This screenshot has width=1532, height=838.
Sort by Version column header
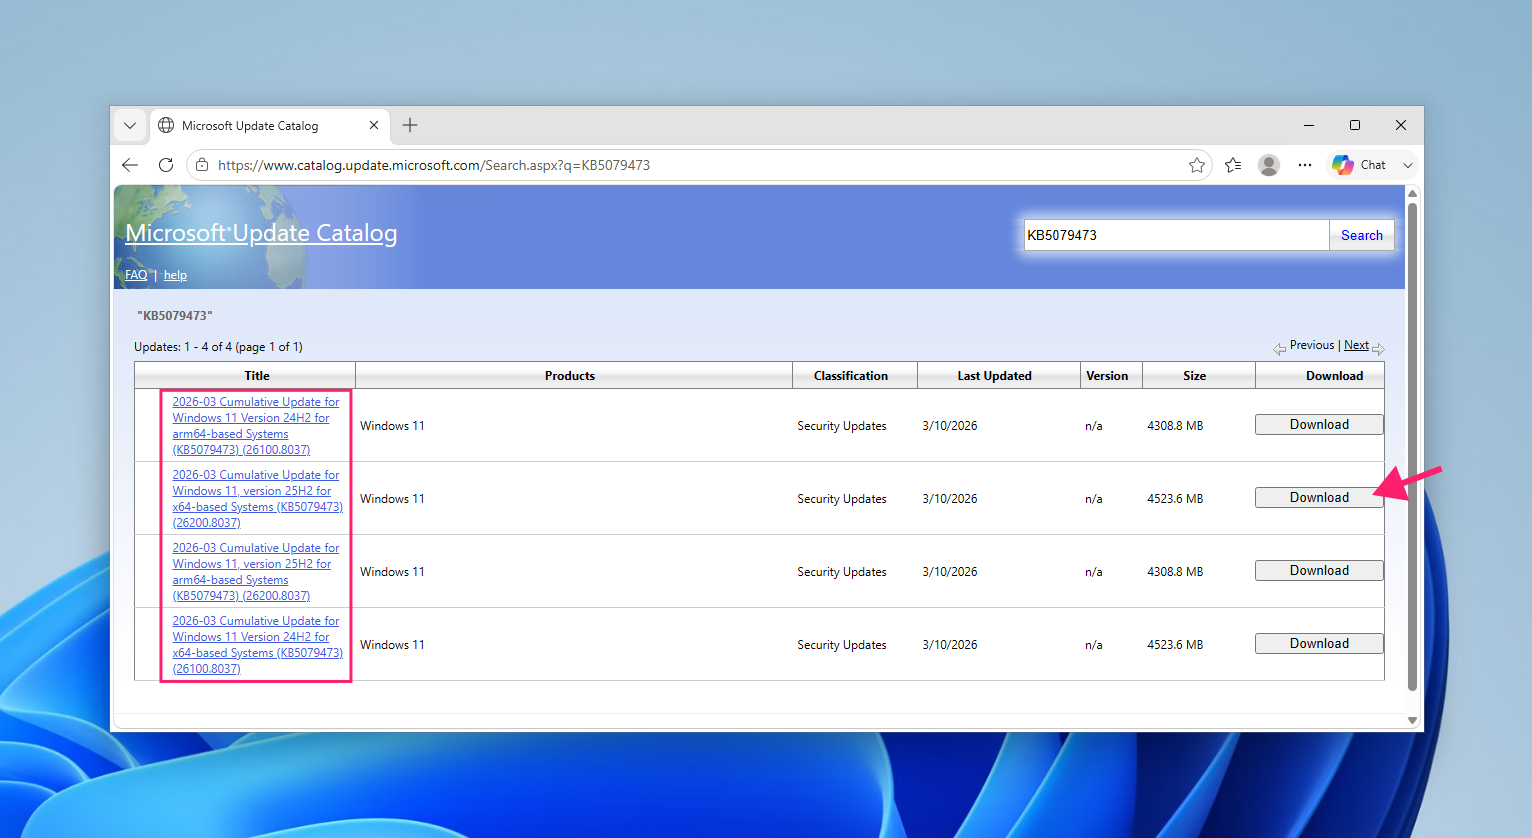(x=1107, y=376)
